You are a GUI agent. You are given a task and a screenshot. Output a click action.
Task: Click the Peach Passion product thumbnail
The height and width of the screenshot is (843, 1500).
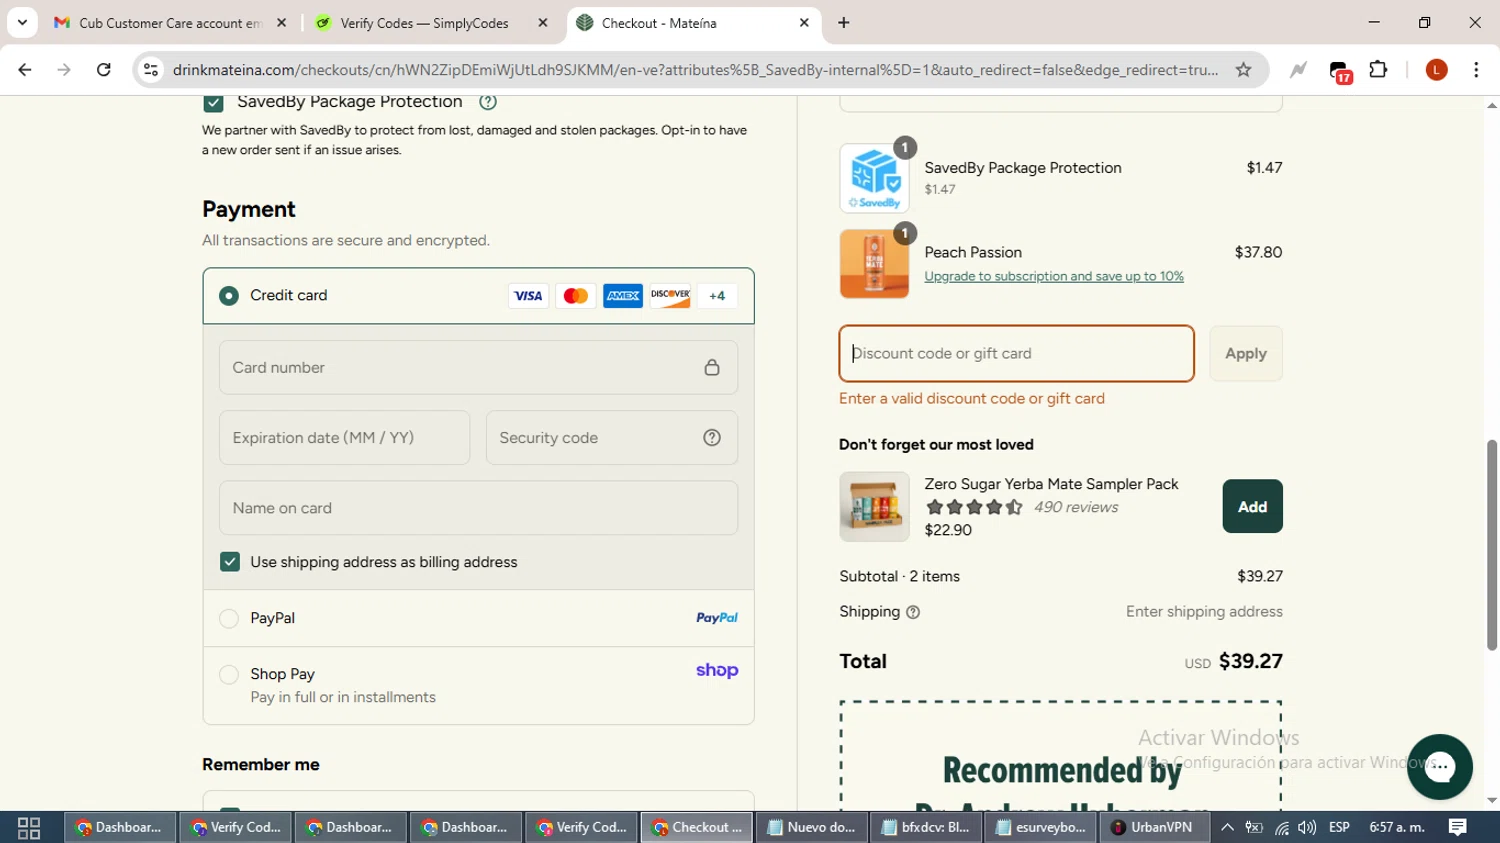(875, 264)
